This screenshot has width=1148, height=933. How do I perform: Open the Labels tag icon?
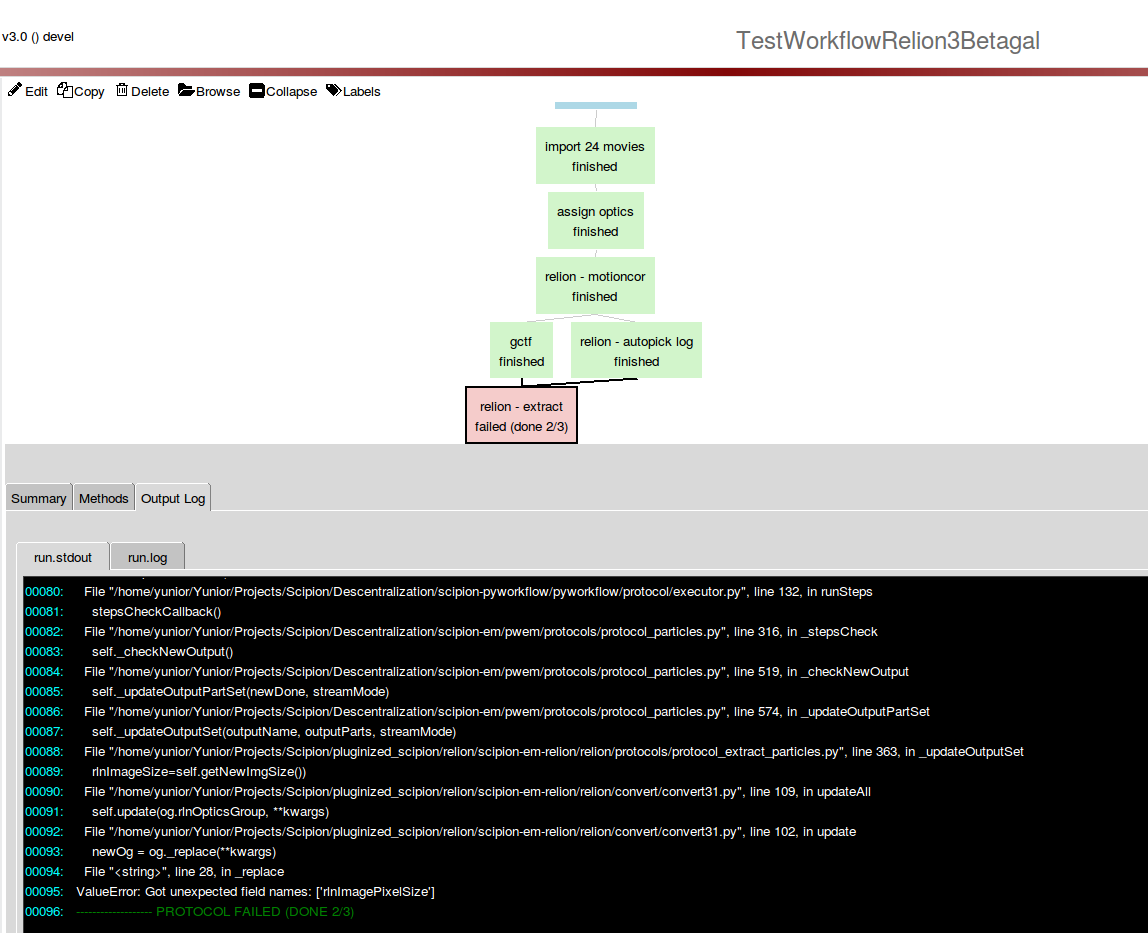point(332,91)
